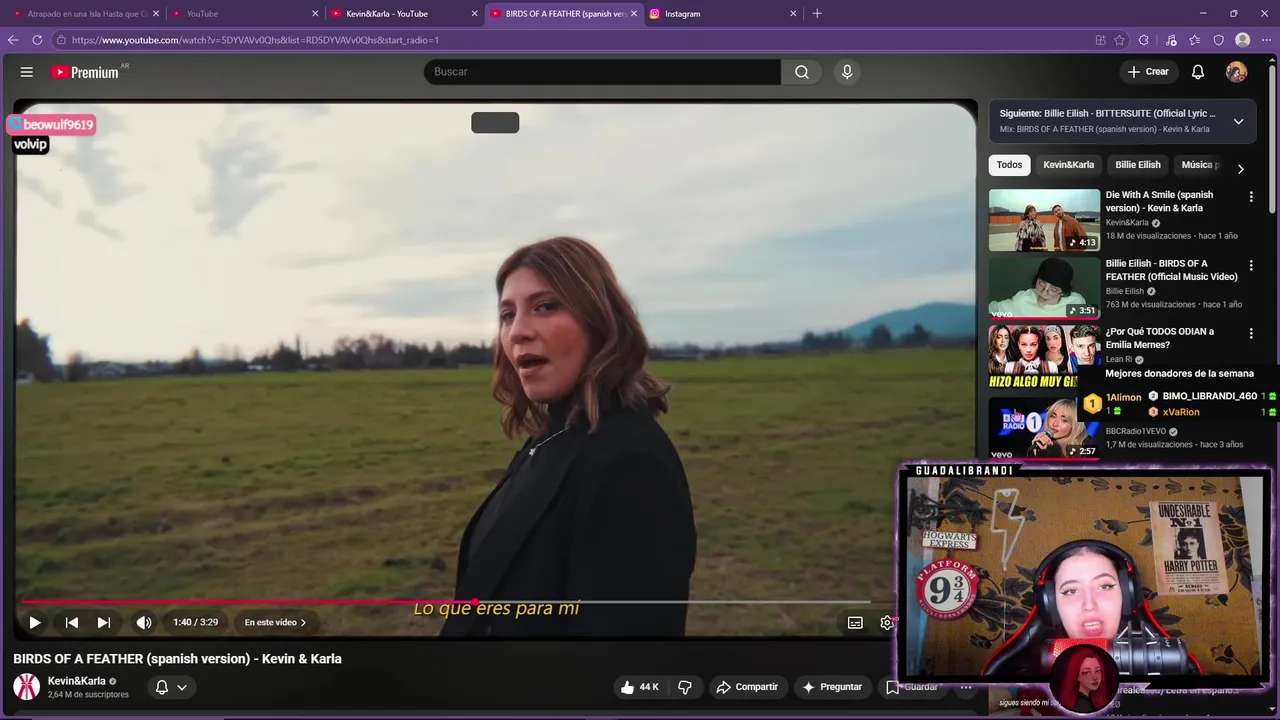Open options for Die With A Smile
Image resolution: width=1280 pixels, height=720 pixels.
(x=1251, y=197)
